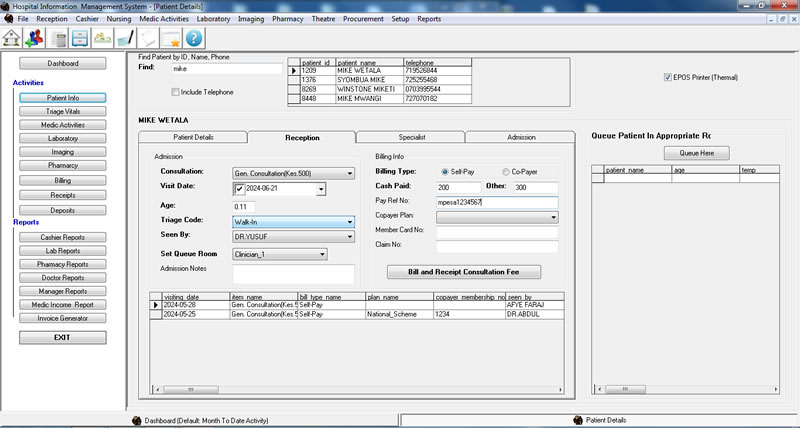Image resolution: width=800 pixels, height=428 pixels.
Task: Click the blue filing cabinet icon
Action: point(80,38)
